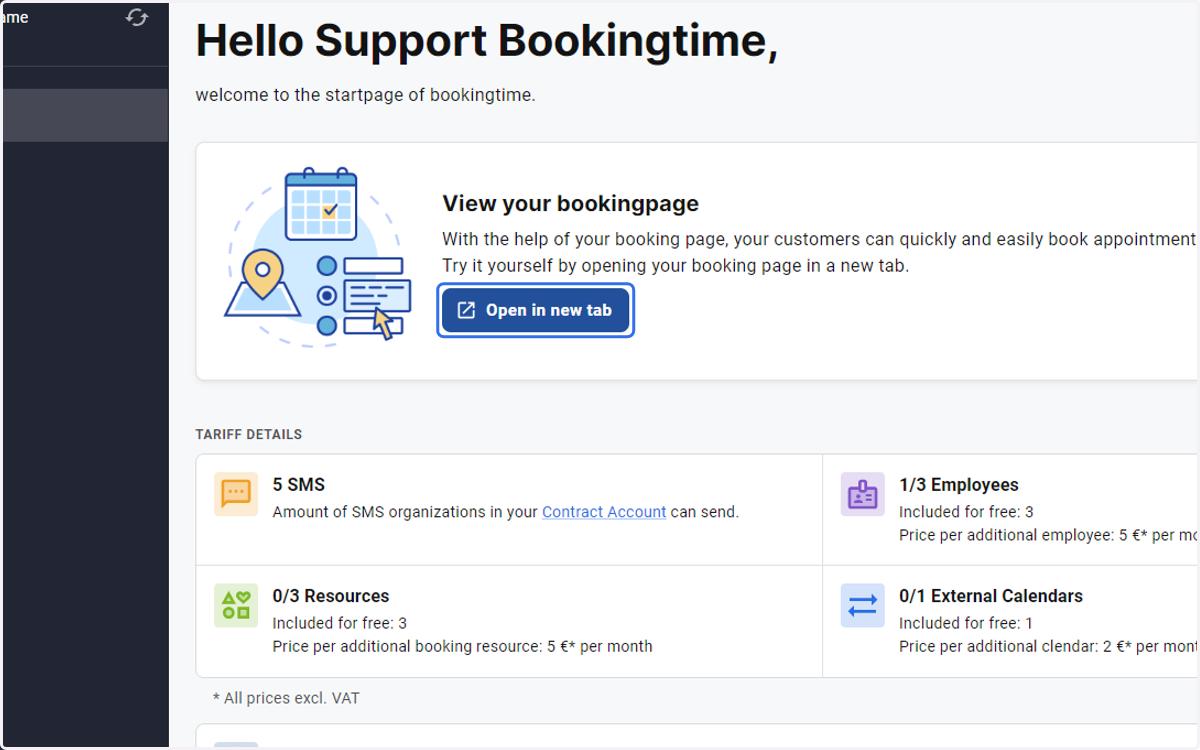This screenshot has height=750, width=1200.
Task: Click the "0/3 Resources" tariff heading
Action: point(331,596)
